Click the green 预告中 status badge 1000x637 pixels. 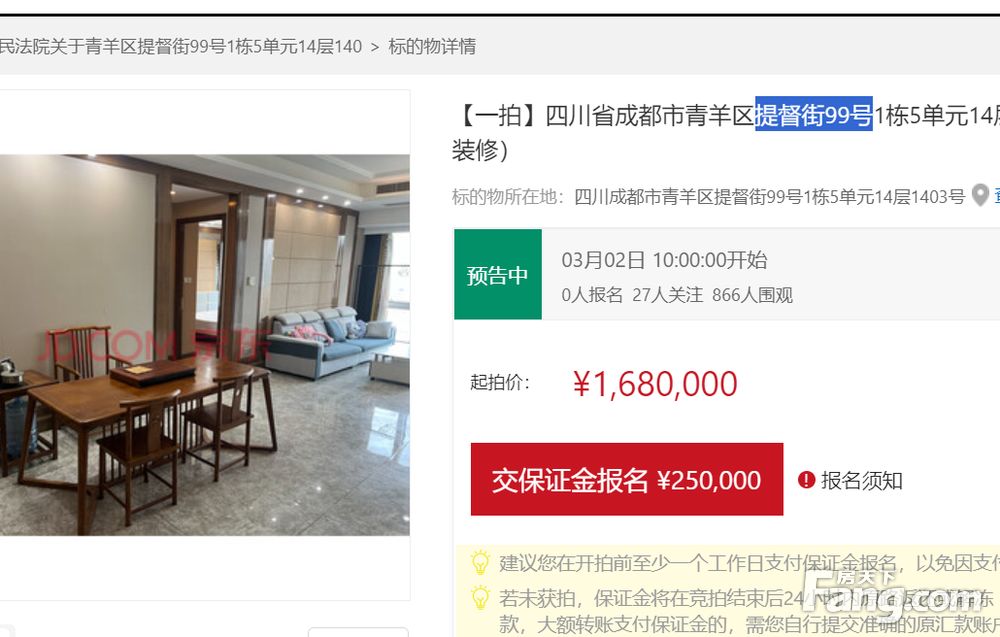click(x=497, y=274)
